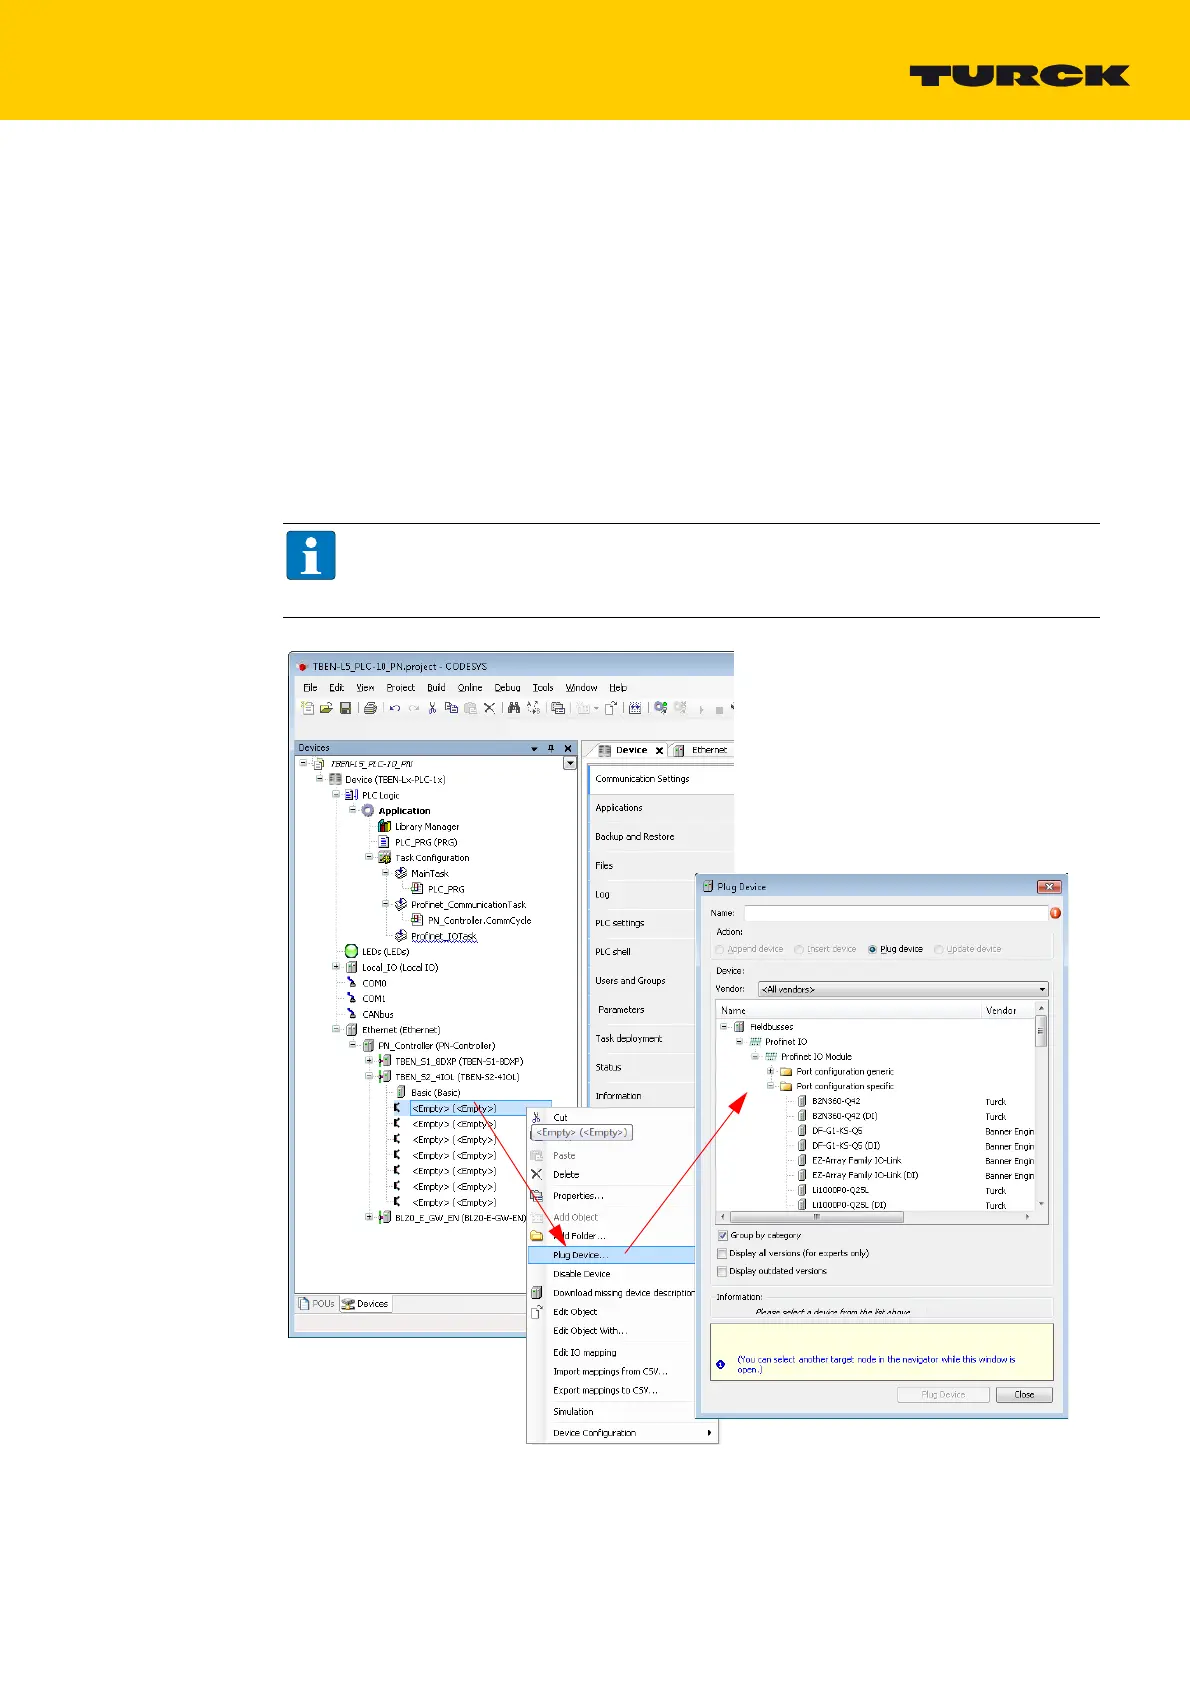This screenshot has width=1190, height=1684.
Task: Open the Project menu
Action: pos(400,687)
